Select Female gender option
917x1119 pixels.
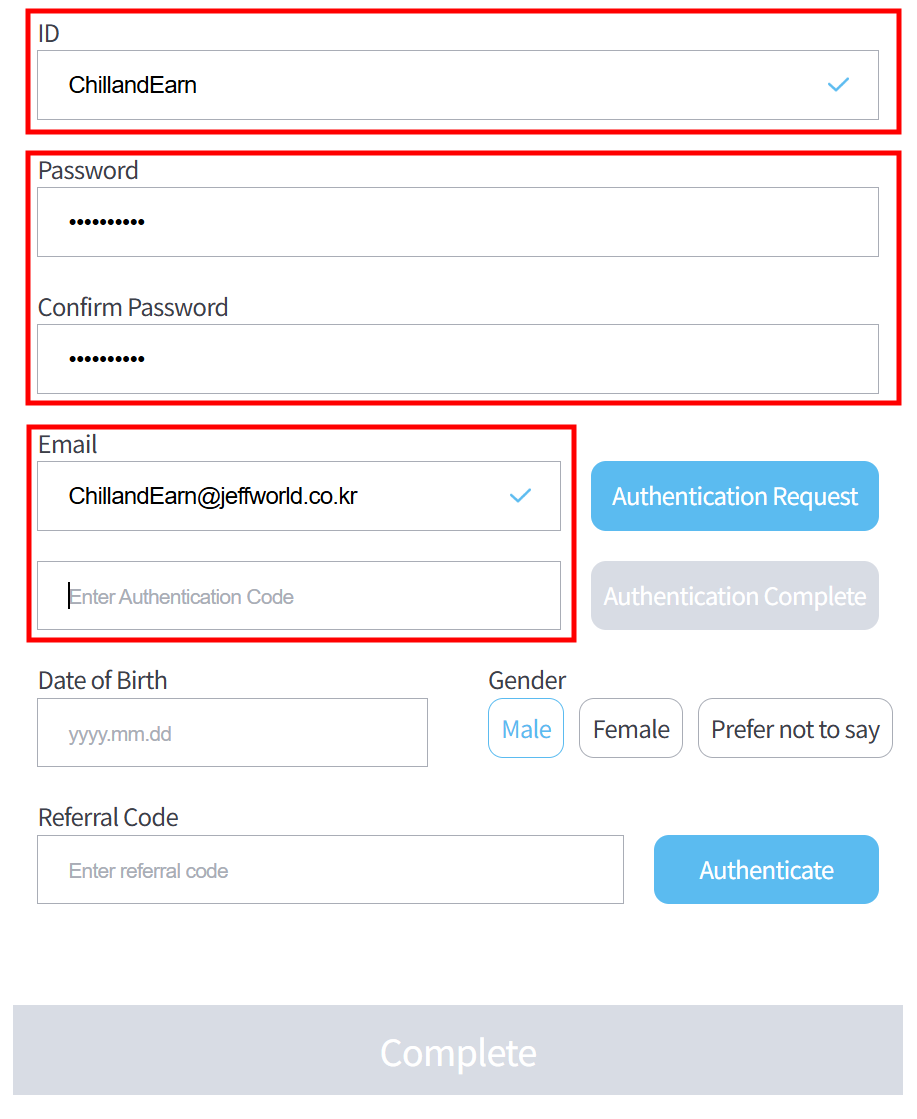tap(631, 729)
